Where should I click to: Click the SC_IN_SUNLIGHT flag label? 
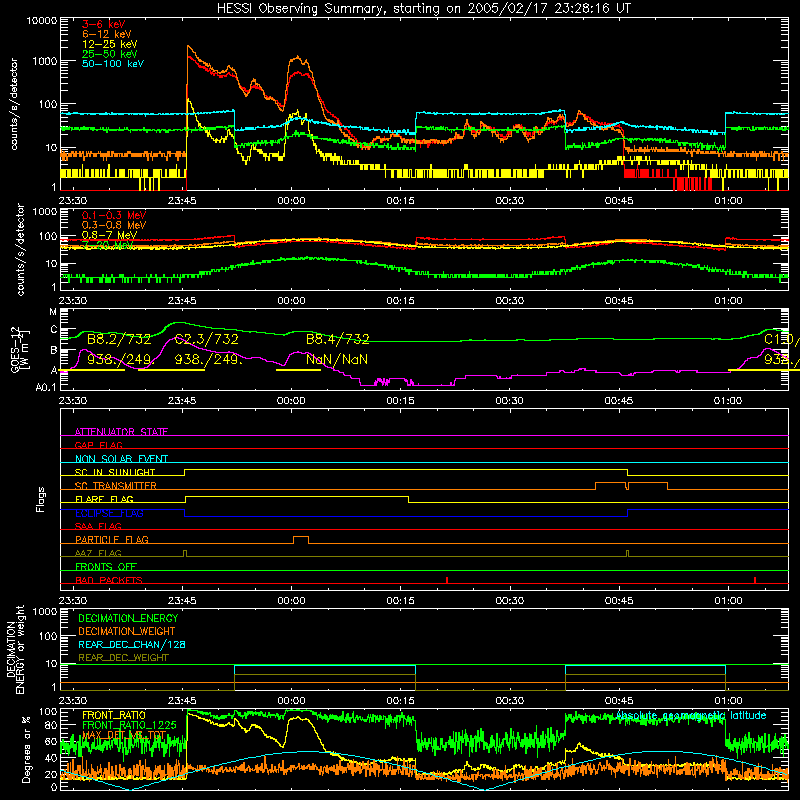coord(115,472)
